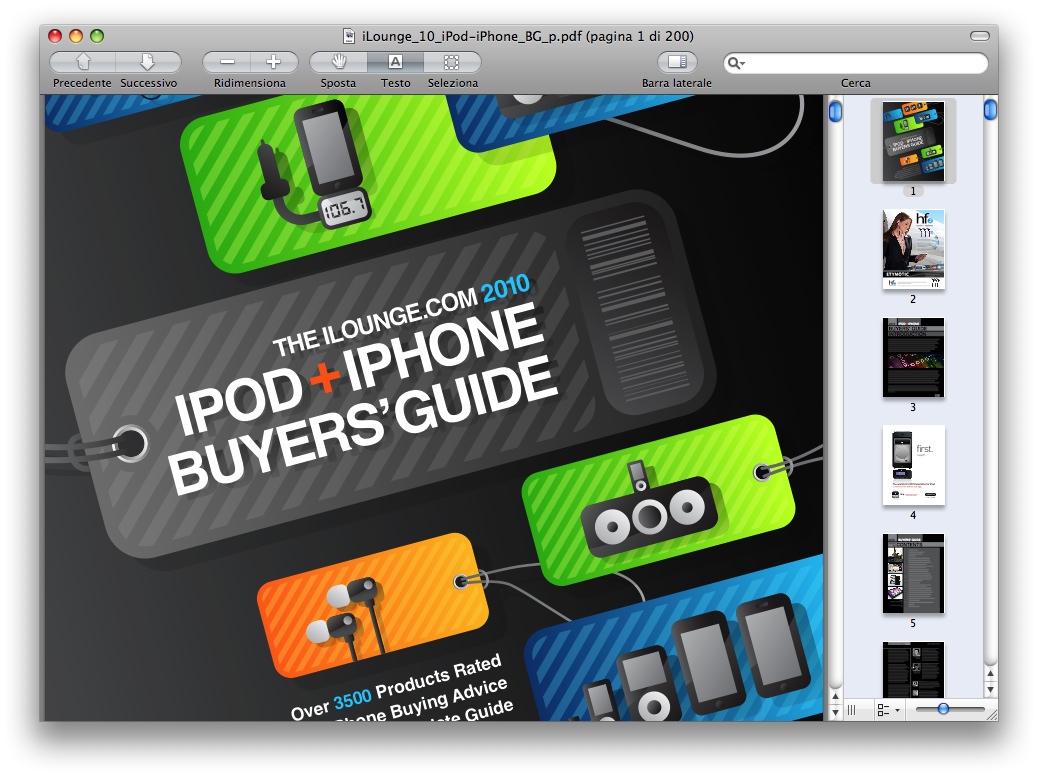Image resolution: width=1038 pixels, height=776 pixels.
Task: Click inside the Cerca search field
Action: pyautogui.click(x=860, y=63)
